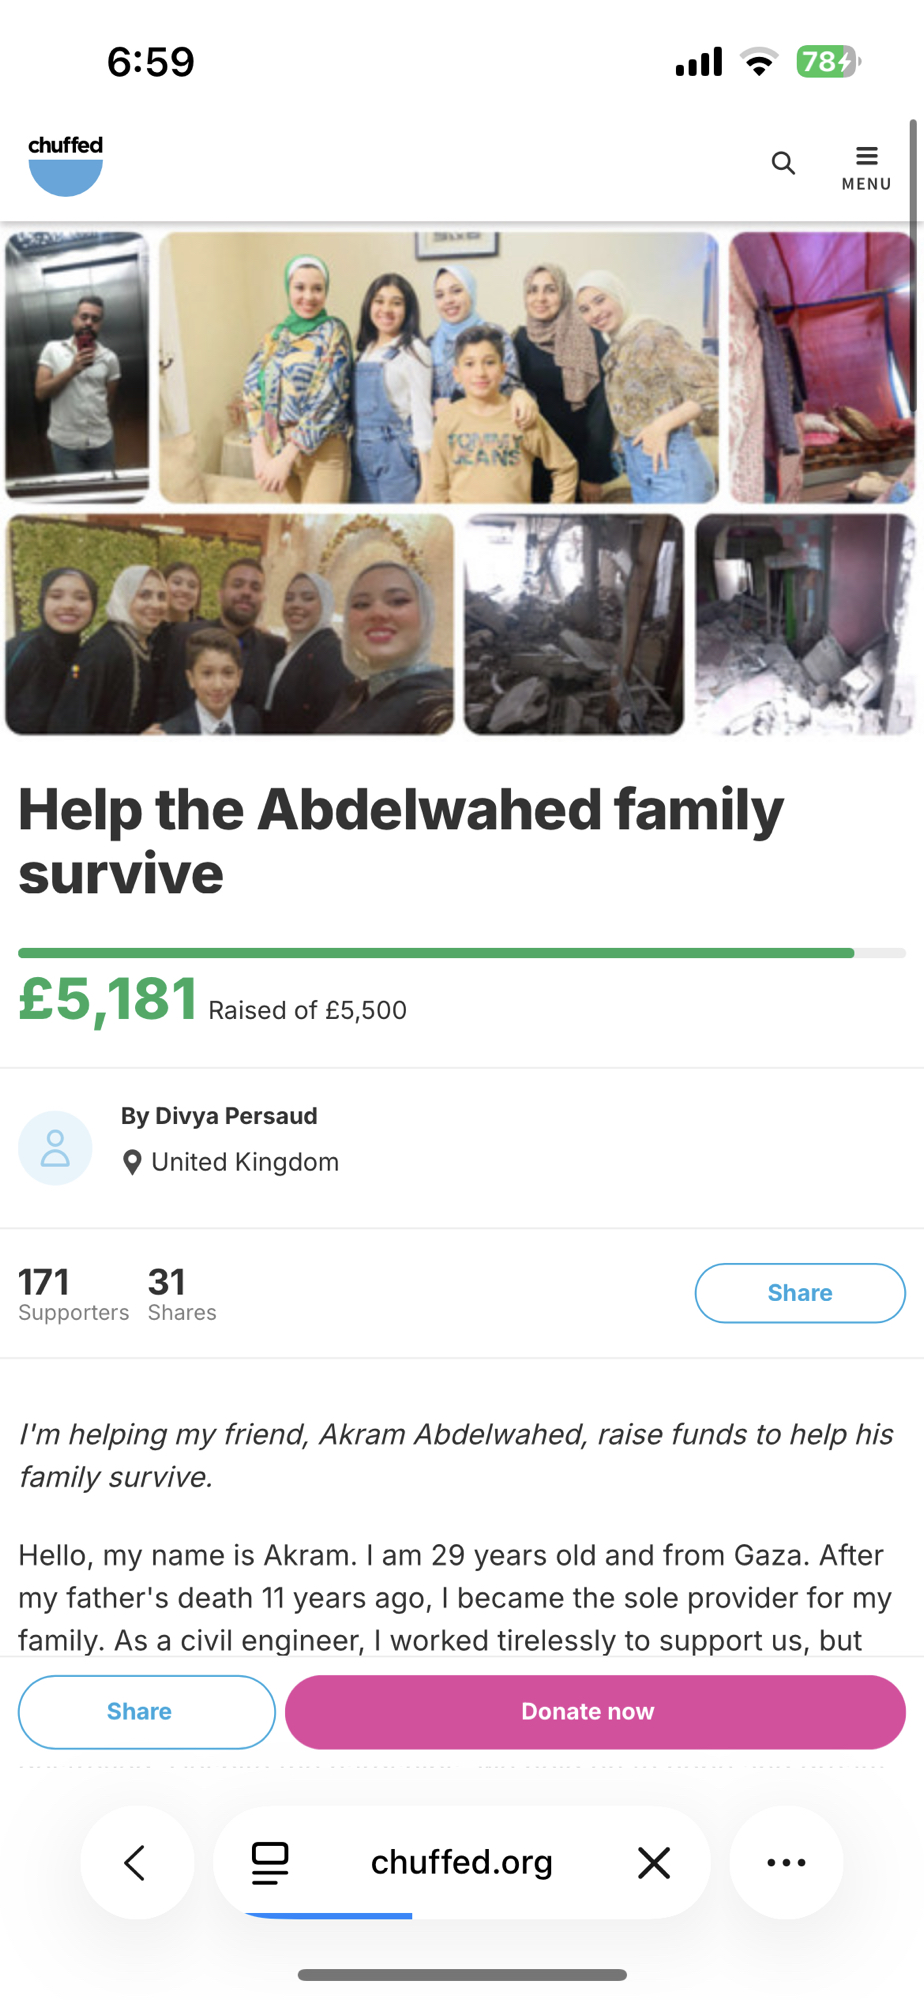Viewport: 924px width, 2000px height.
Task: Tap the bottom-left Share button
Action: 147,1712
